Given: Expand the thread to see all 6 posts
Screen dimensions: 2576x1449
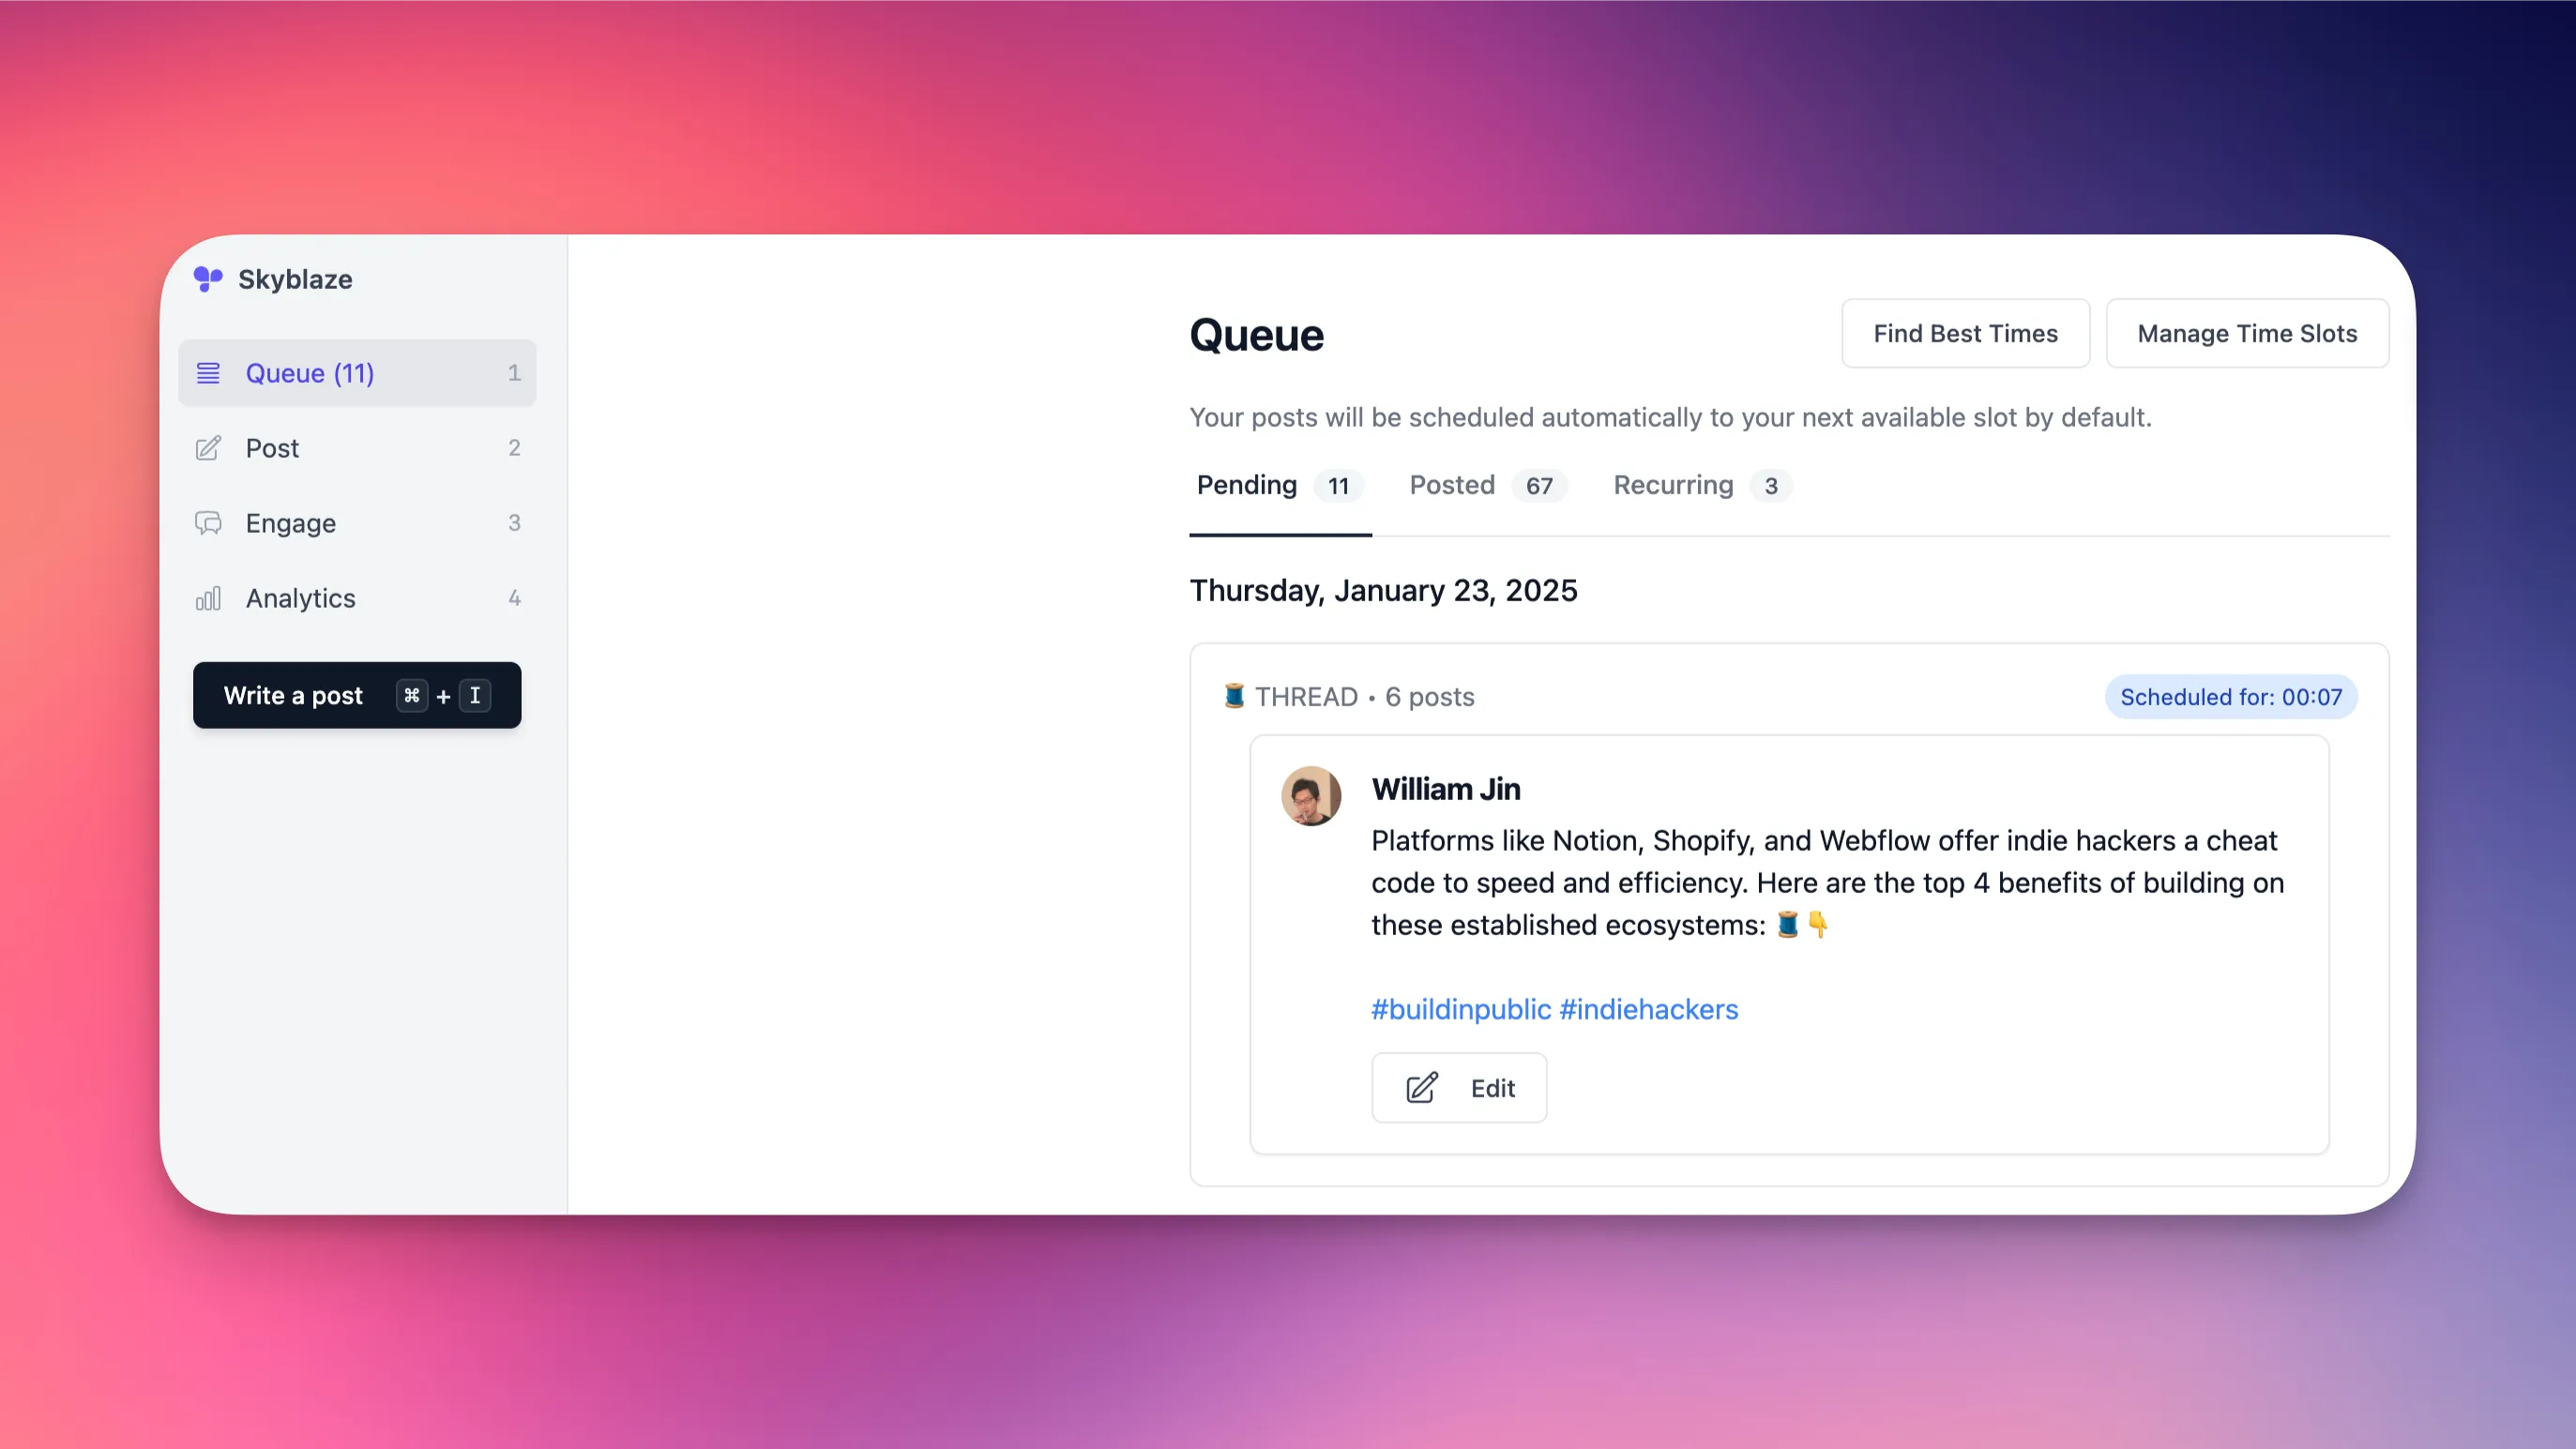Looking at the screenshot, I should pyautogui.click(x=1350, y=695).
